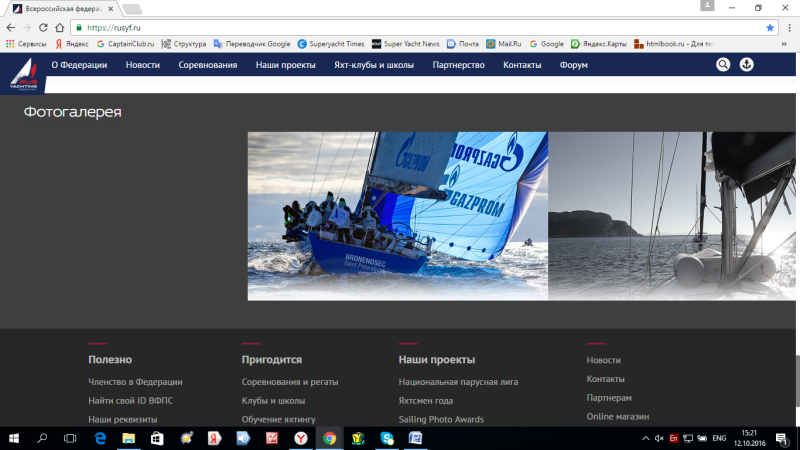Open Переводчик Google bookmark
Screen dimensions: 800x450
point(252,44)
